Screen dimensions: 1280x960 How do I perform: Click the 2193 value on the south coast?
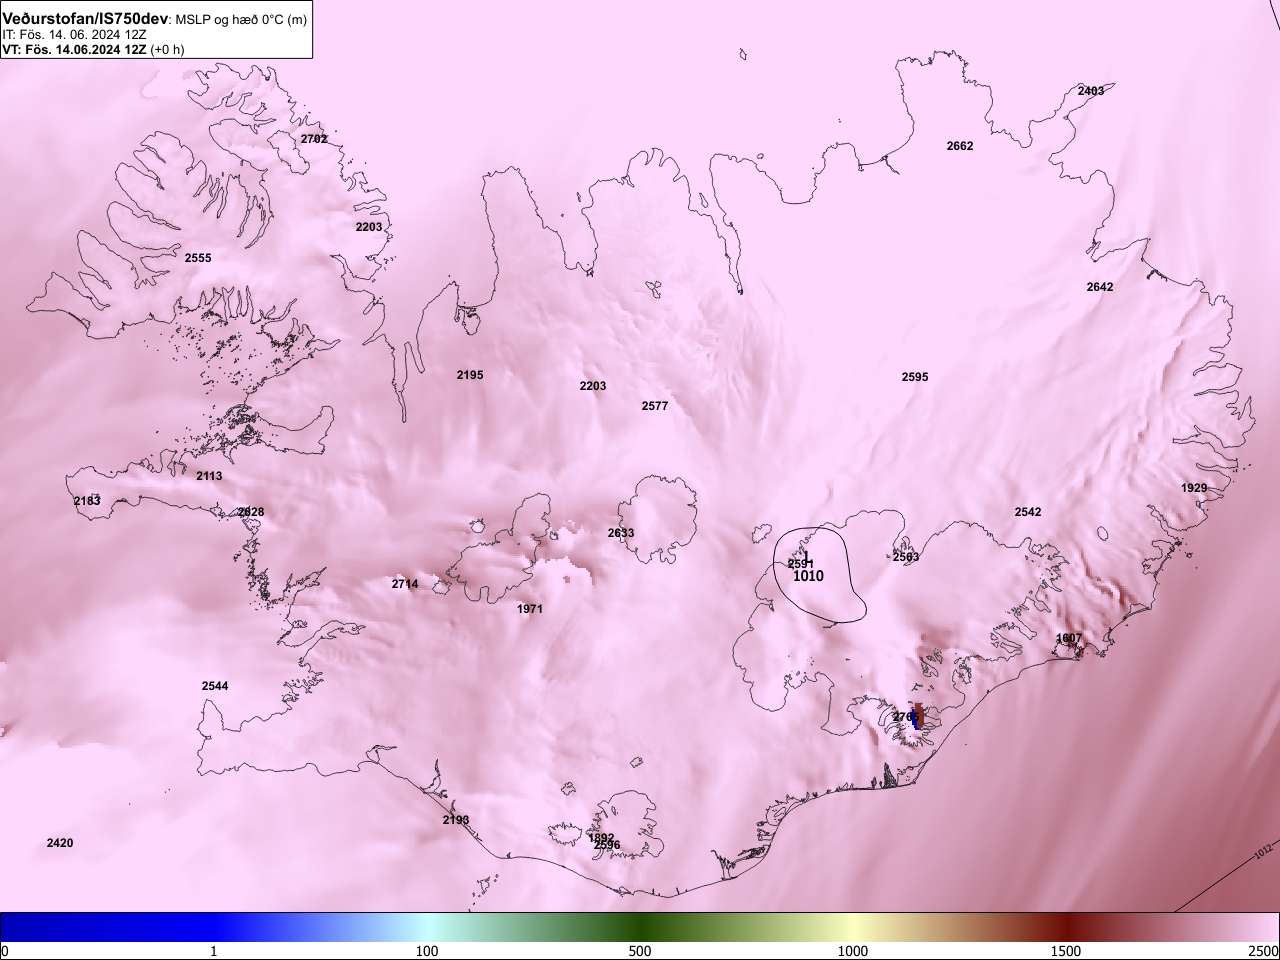pos(456,820)
